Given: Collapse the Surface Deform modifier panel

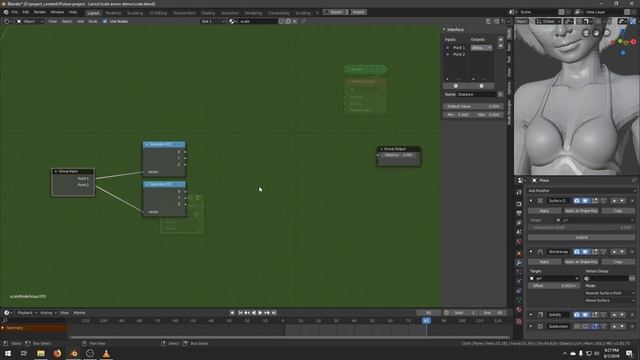Looking at the screenshot, I should coord(531,201).
